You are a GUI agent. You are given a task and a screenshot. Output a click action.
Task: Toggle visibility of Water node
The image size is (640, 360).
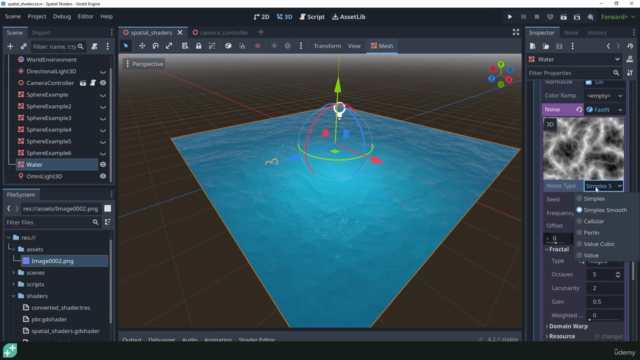103,164
